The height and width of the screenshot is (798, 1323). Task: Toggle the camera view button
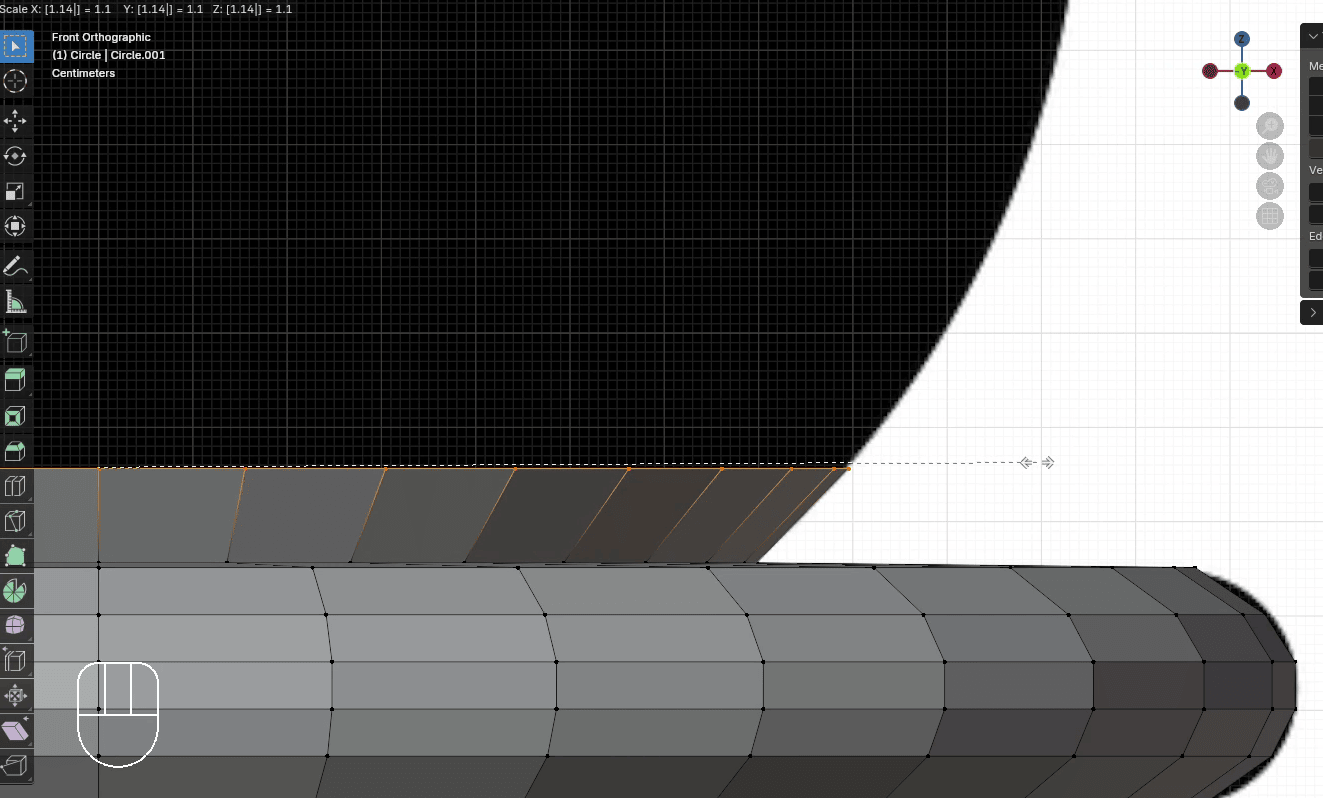pyautogui.click(x=1270, y=185)
